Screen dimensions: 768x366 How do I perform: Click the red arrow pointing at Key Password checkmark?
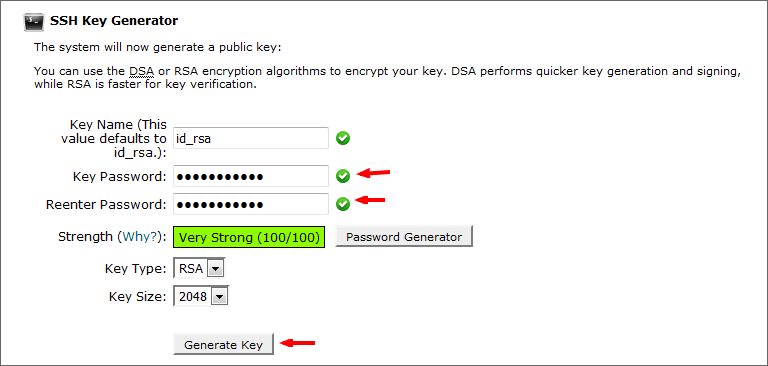click(373, 172)
